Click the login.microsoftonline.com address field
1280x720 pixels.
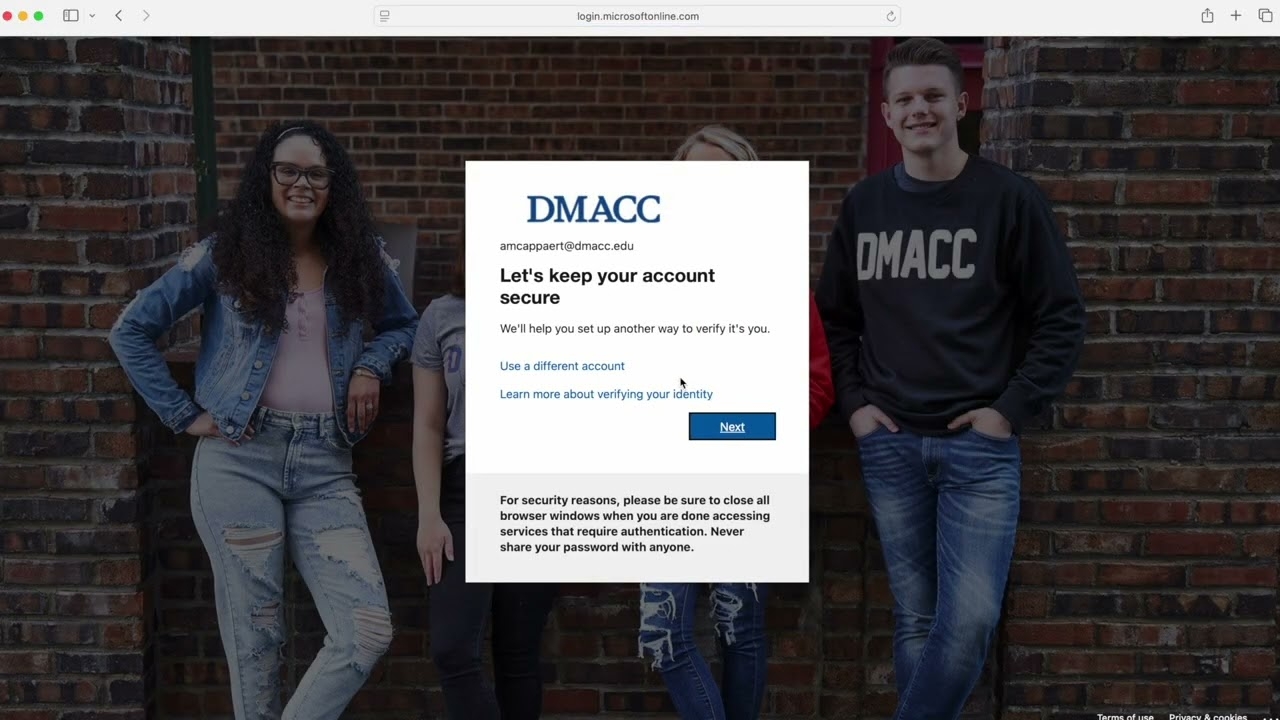click(x=637, y=16)
